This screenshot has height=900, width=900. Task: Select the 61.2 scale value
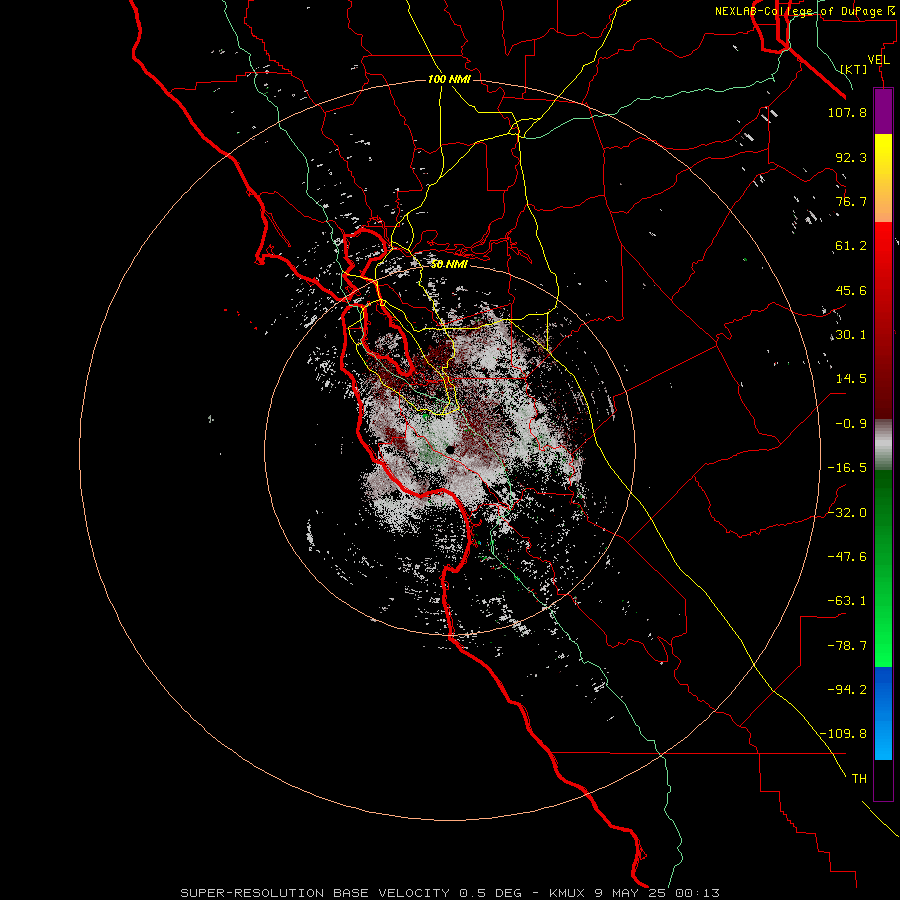point(851,246)
